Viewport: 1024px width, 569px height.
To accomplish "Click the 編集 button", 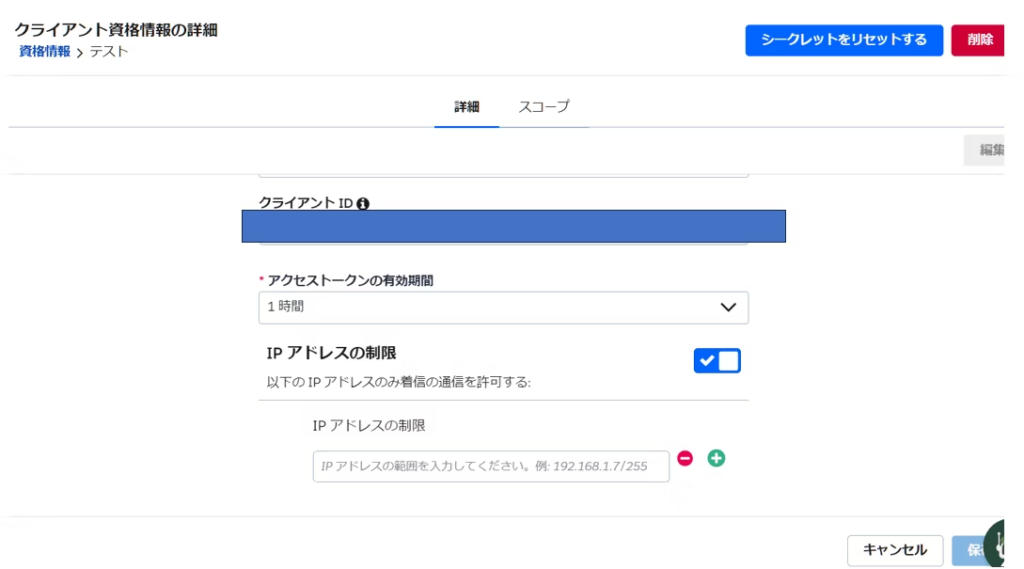I will click(989, 150).
